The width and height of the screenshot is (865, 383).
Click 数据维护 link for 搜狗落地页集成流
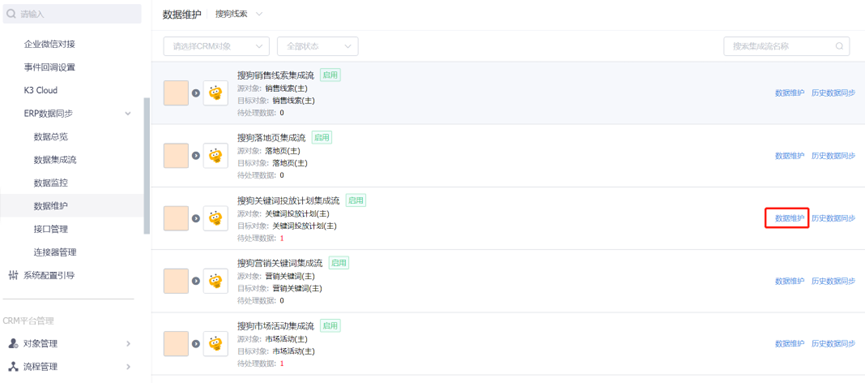click(x=789, y=156)
